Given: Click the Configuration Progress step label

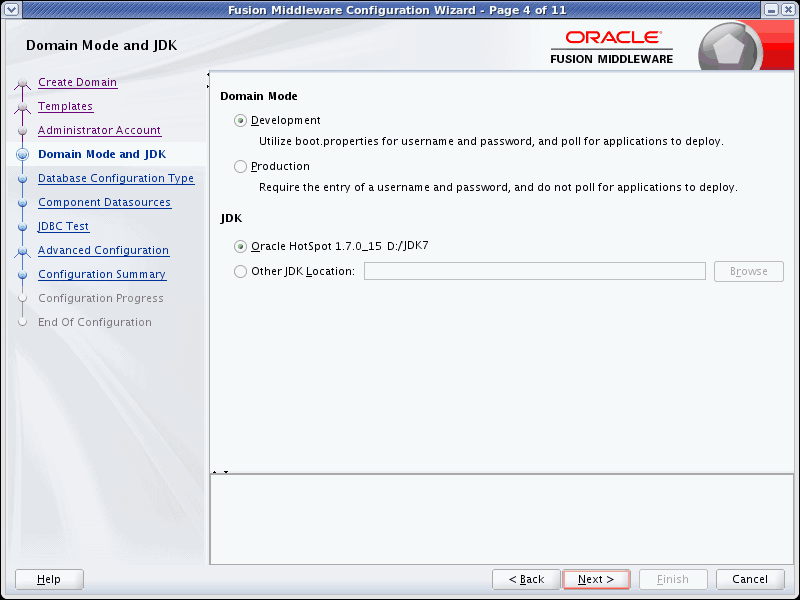Looking at the screenshot, I should pyautogui.click(x=101, y=298).
